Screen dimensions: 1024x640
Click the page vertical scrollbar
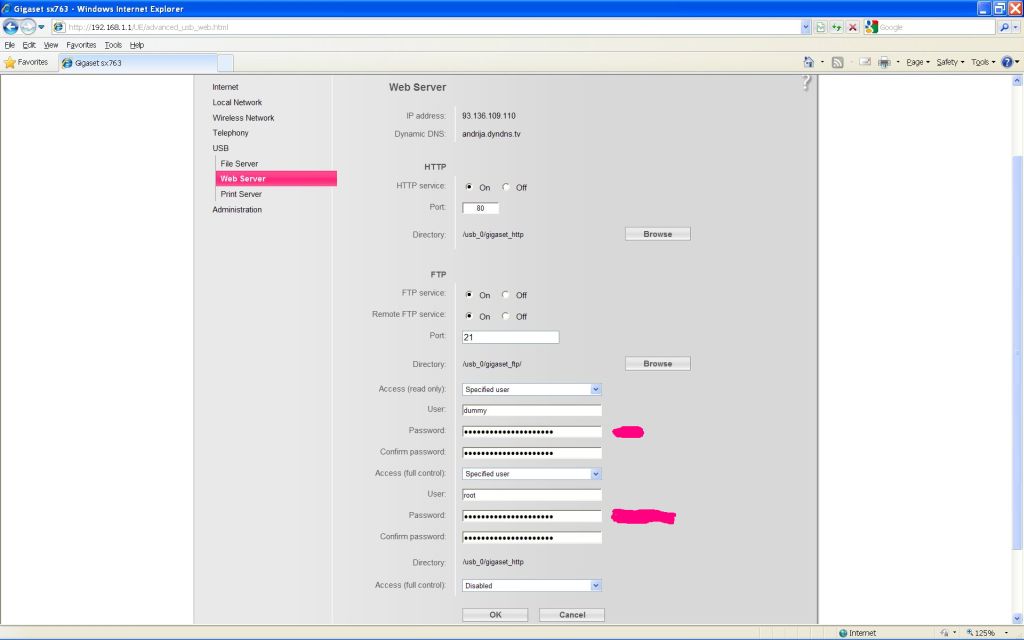[1017, 353]
